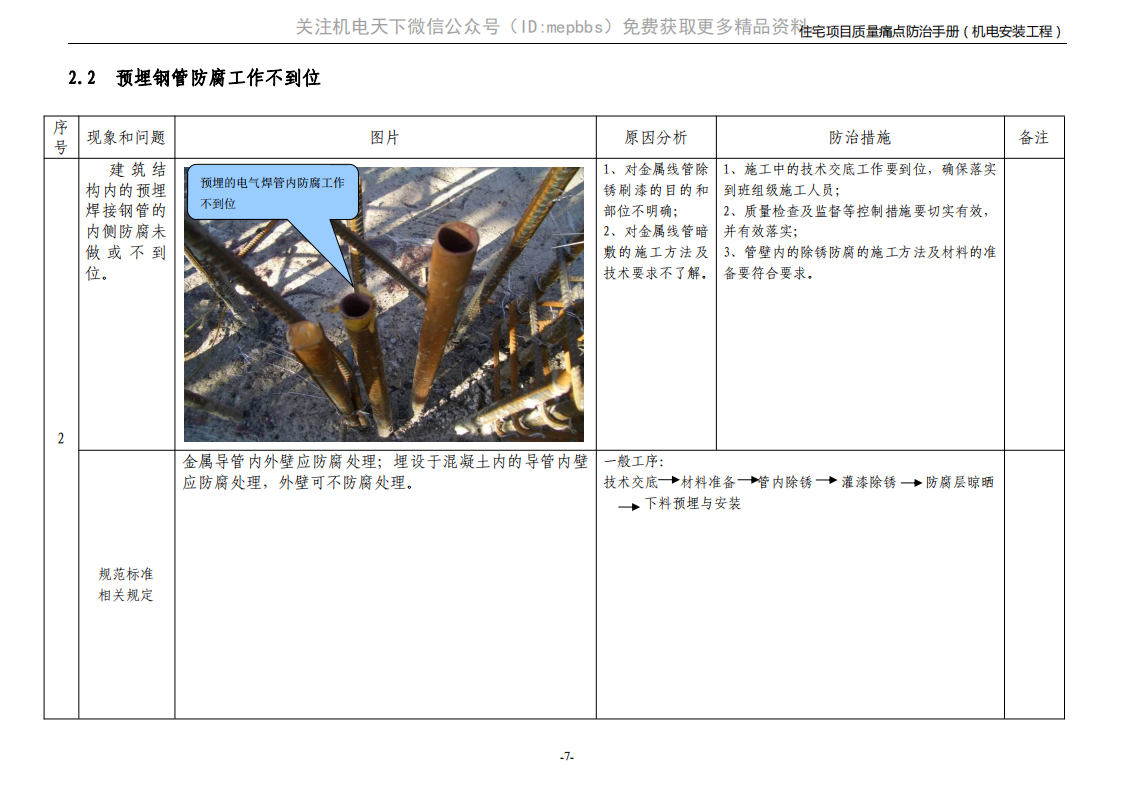1123x794 pixels.
Task: Click the 防腐层晾晒 step in the process flow
Action: (959, 482)
